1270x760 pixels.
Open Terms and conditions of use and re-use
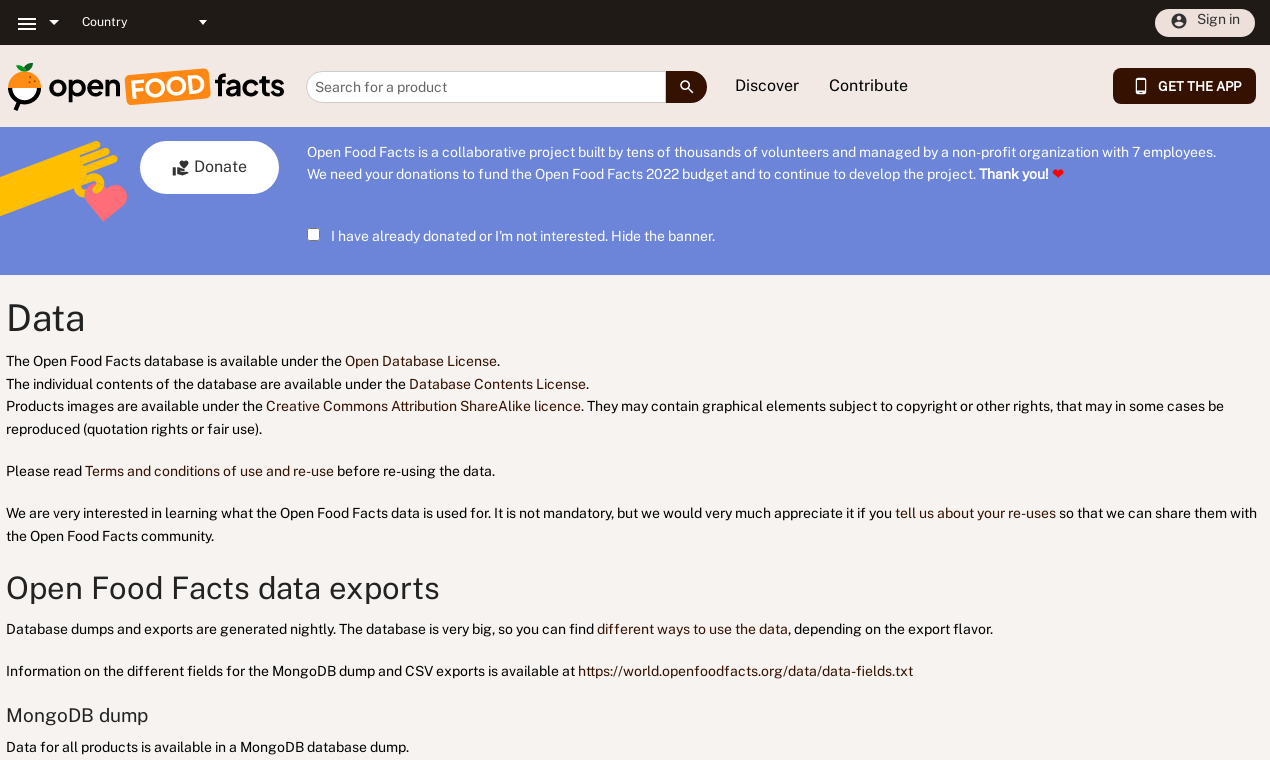pos(209,470)
